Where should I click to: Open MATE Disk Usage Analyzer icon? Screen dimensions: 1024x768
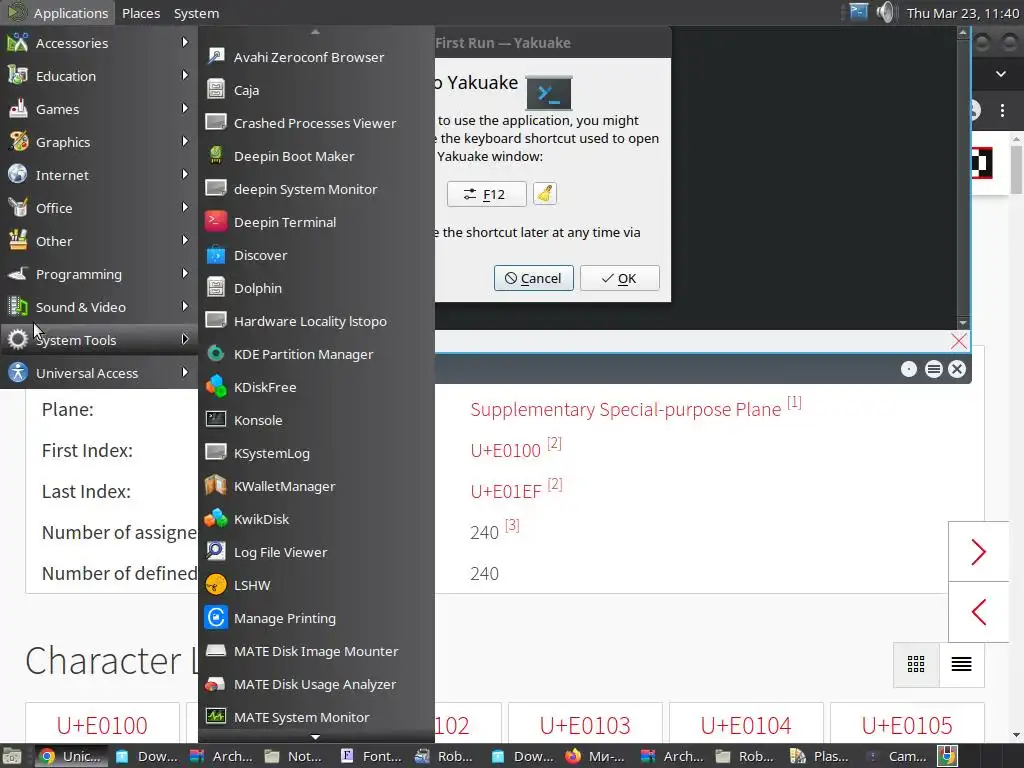point(216,684)
